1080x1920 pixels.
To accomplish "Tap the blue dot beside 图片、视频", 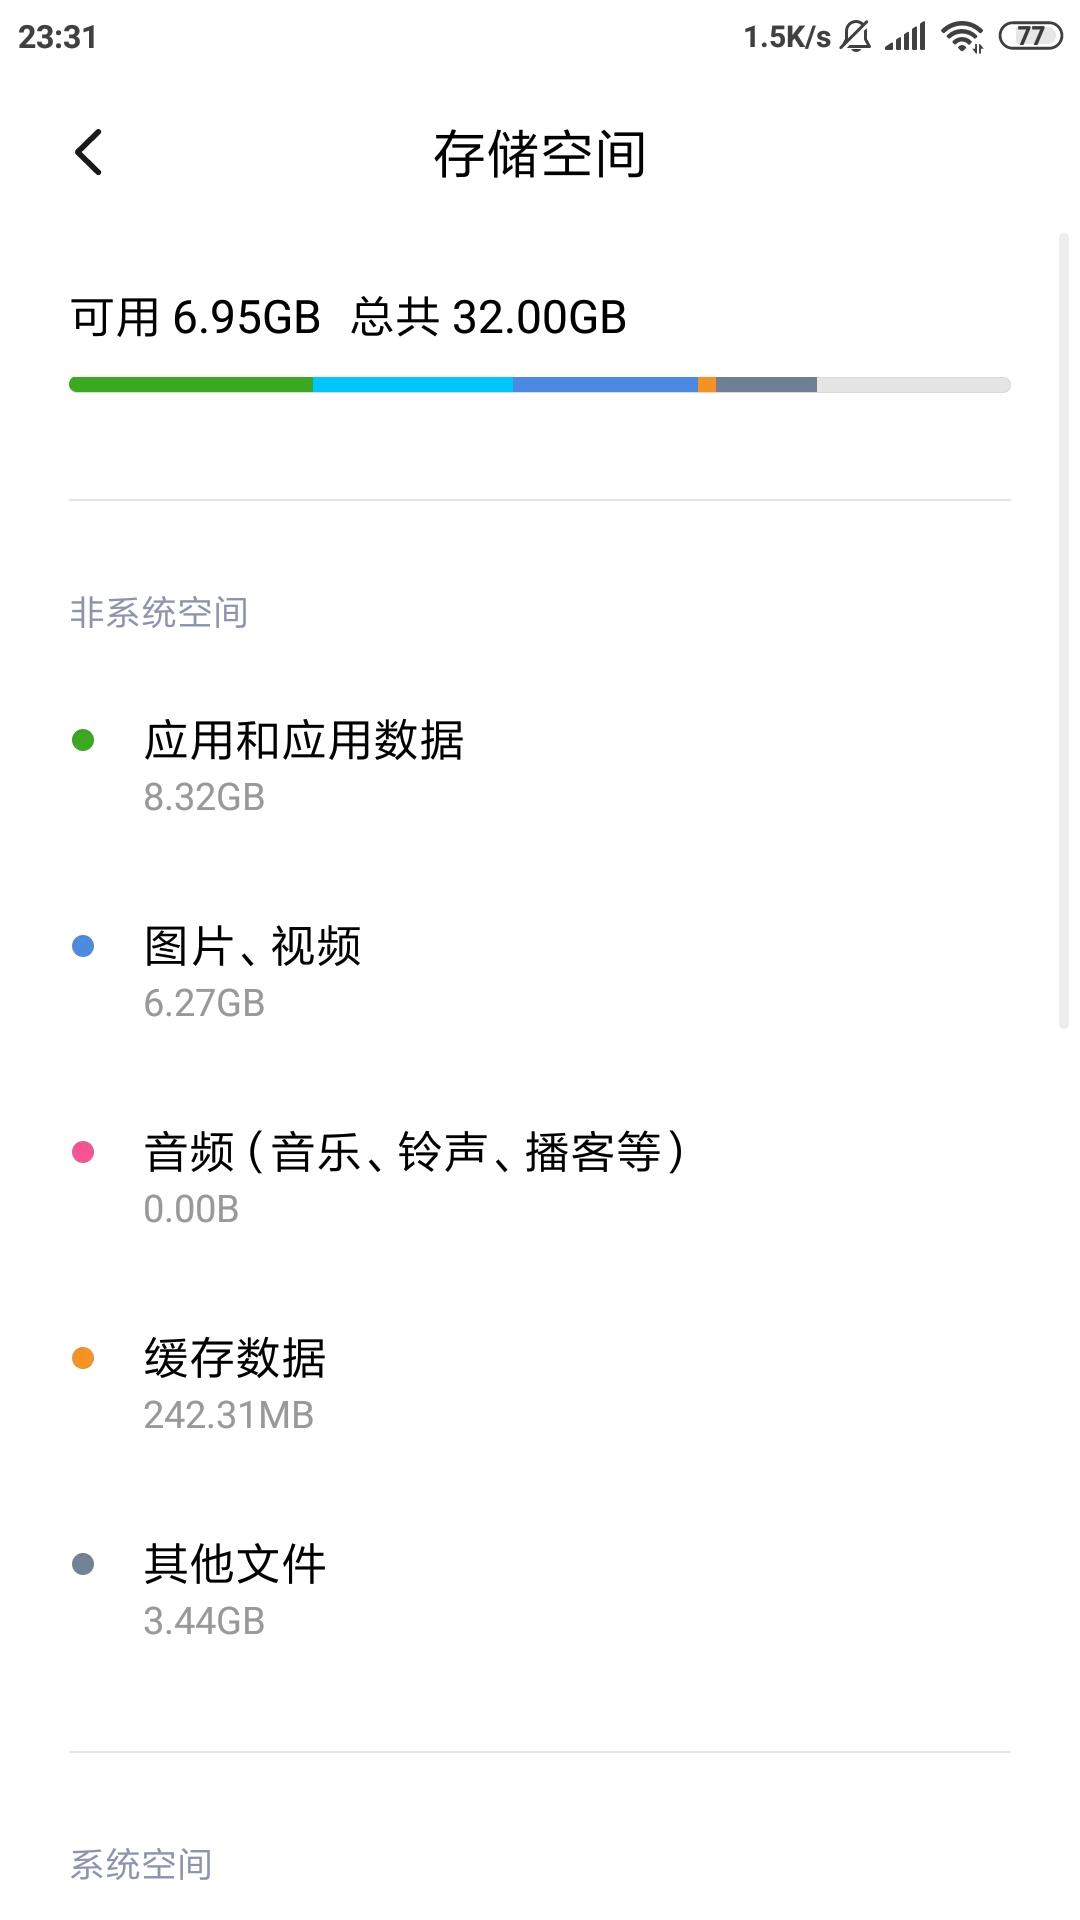I will (x=83, y=946).
